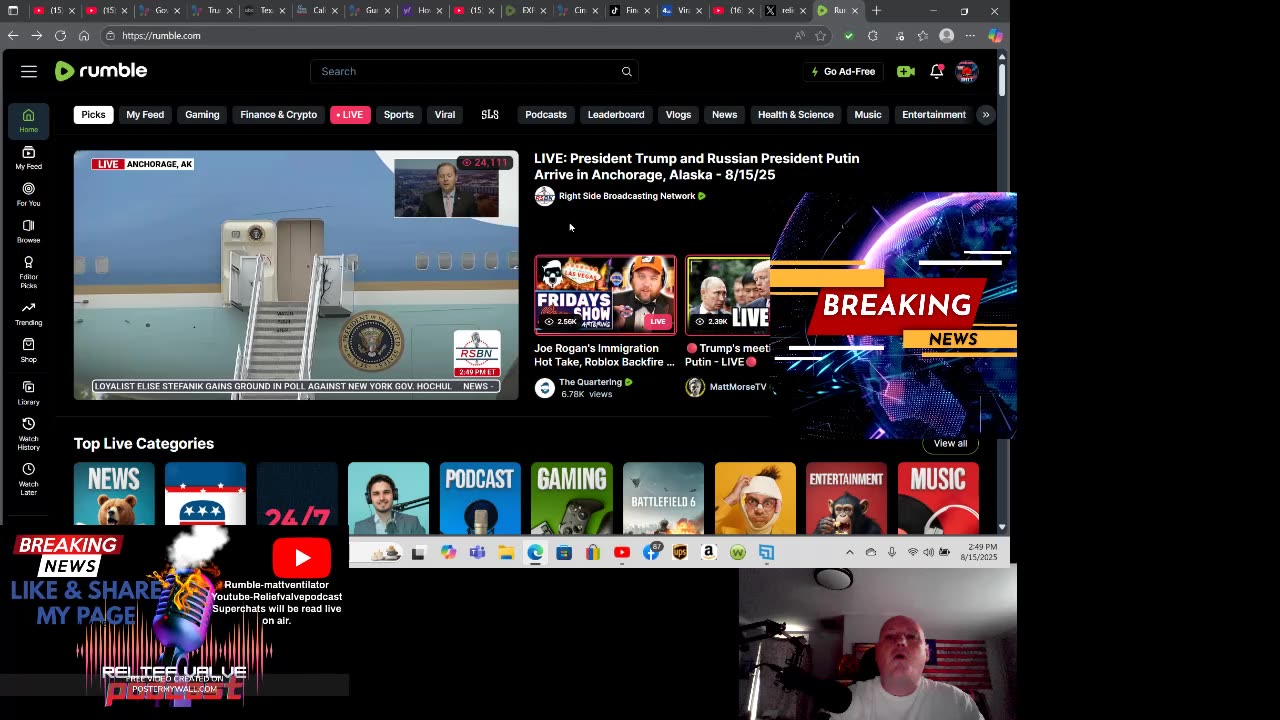The width and height of the screenshot is (1280, 720).
Task: Open the MattMorseTV channel link
Action: 738,387
